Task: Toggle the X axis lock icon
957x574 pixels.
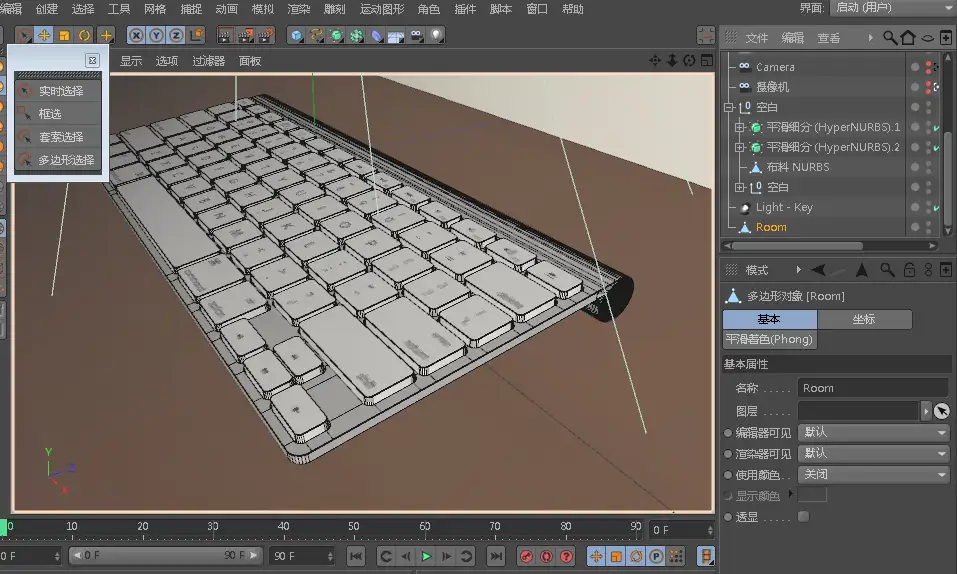Action: point(136,35)
